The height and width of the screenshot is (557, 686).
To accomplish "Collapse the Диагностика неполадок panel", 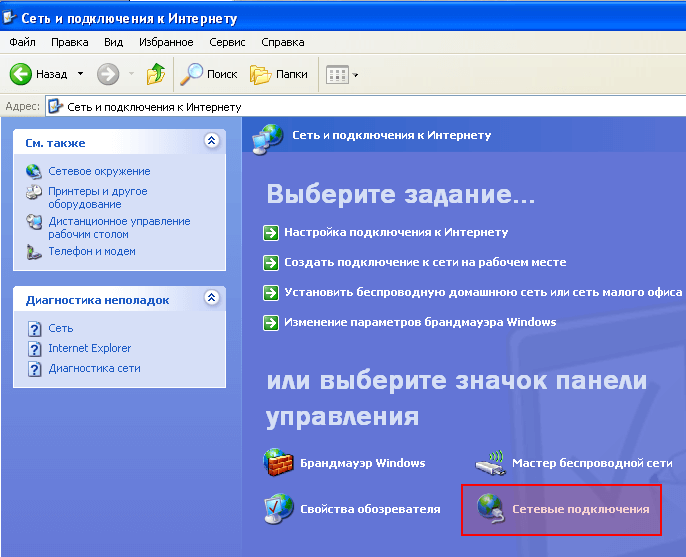I will click(x=210, y=298).
